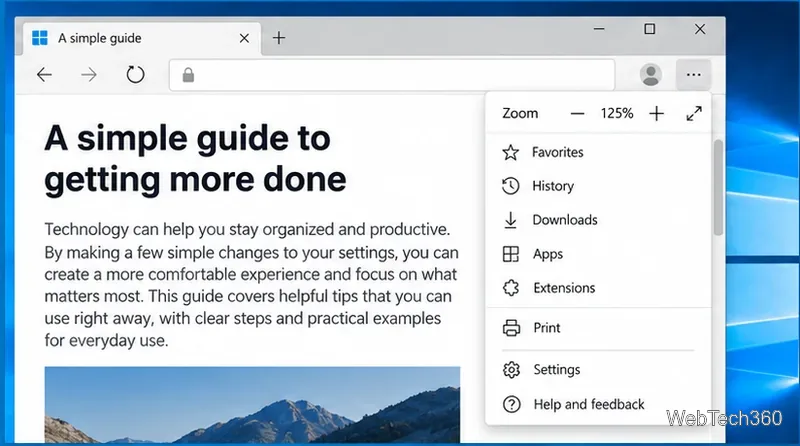Reload the page with refresh icon
This screenshot has height=446, width=800.
[x=135, y=75]
